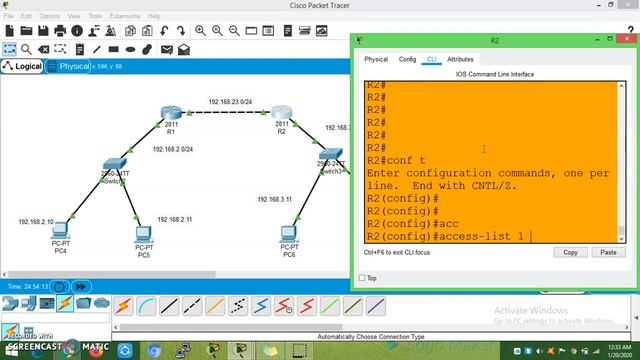Open the custom devices dialog icon
This screenshot has height=360, width=640.
(268, 31)
